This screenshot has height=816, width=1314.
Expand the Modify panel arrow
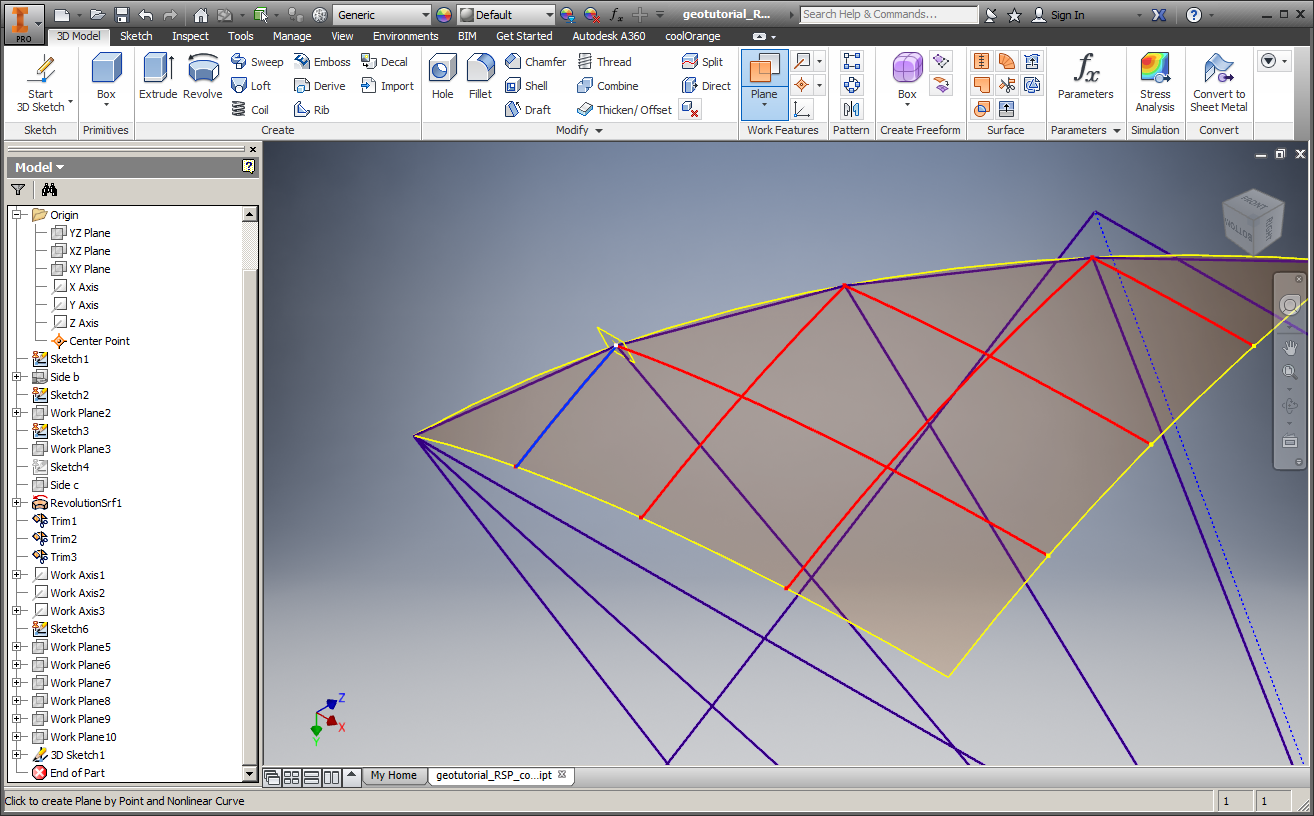600,131
